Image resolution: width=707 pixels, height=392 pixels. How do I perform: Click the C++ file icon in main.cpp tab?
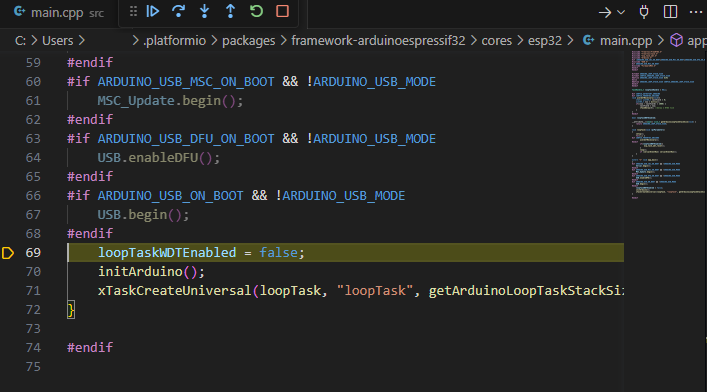[19, 12]
